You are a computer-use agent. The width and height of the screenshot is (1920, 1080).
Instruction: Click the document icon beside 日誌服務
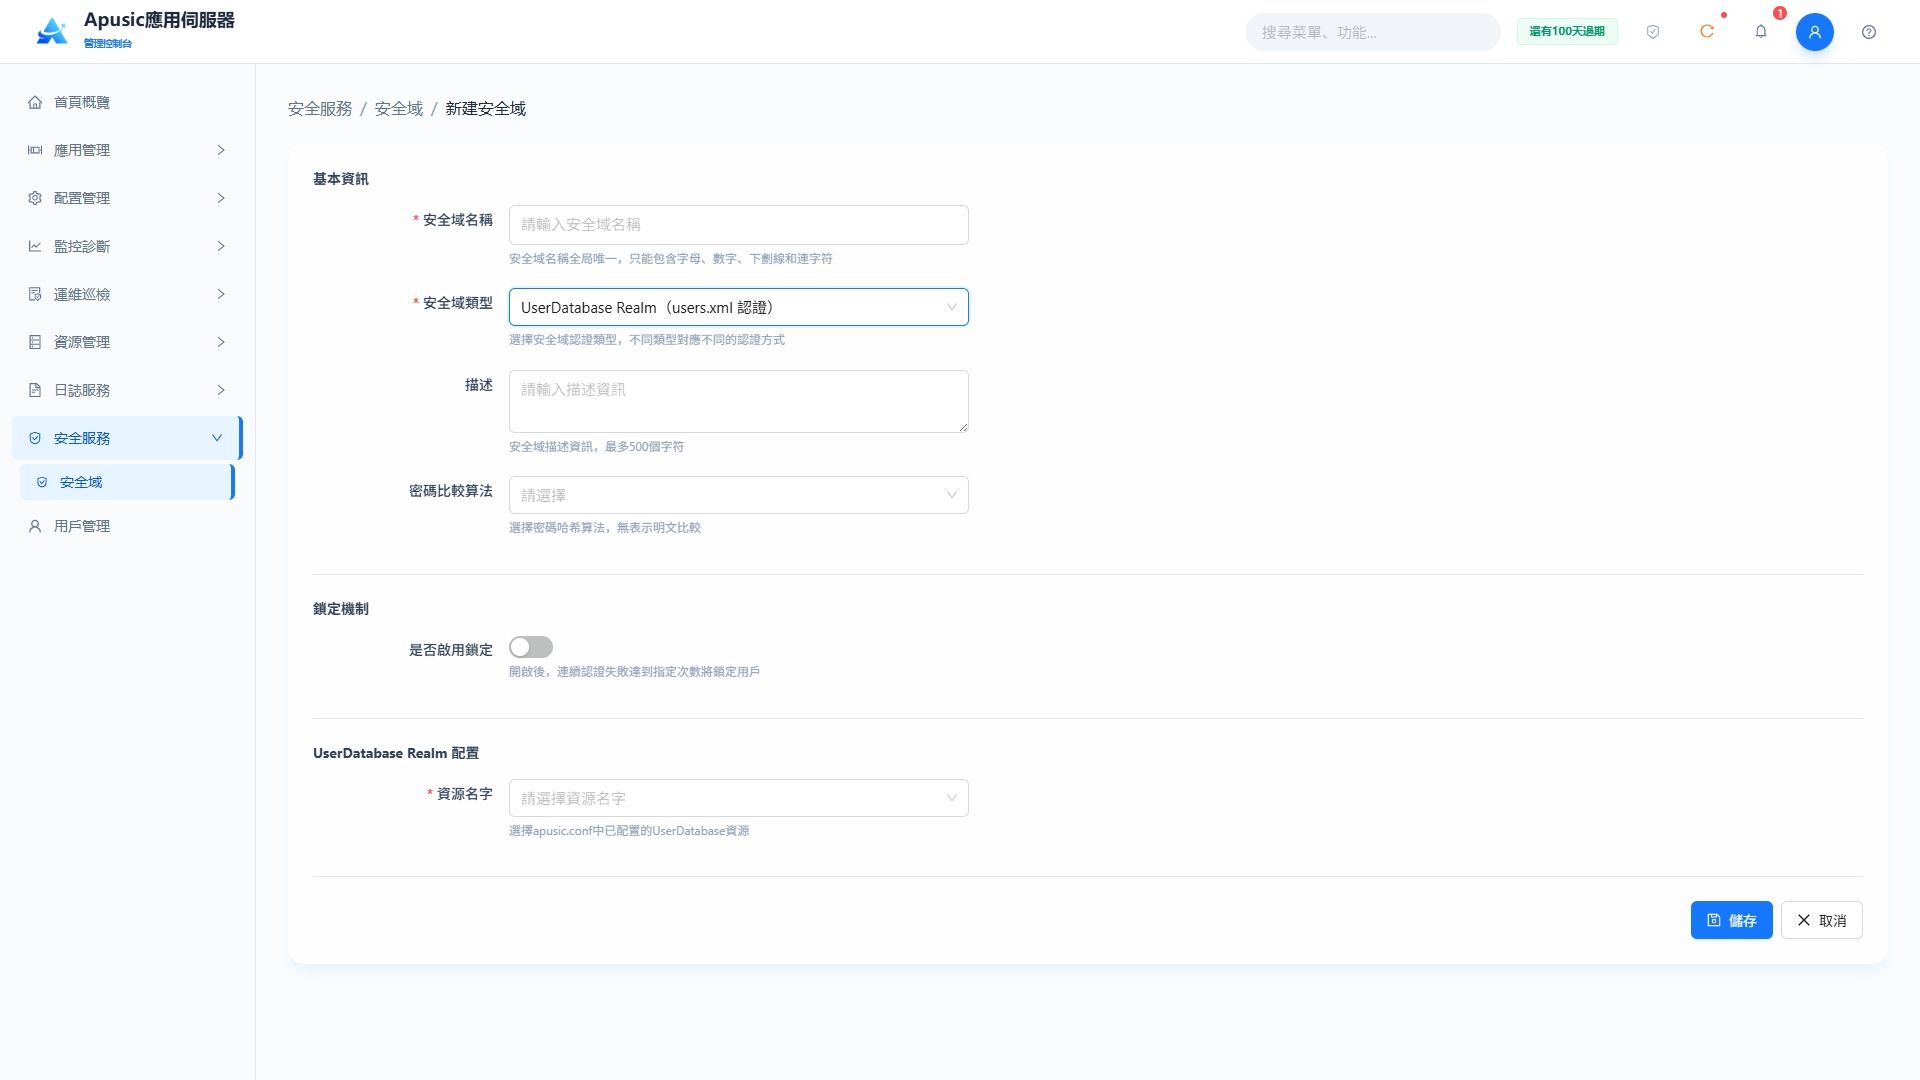[x=35, y=390]
